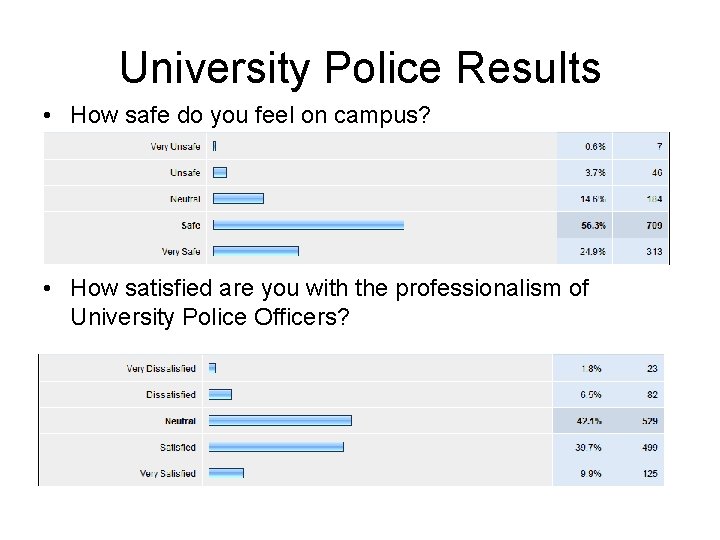Click the Safe response bar
Viewport: 720px width, 540px height.
pyautogui.click(x=308, y=225)
